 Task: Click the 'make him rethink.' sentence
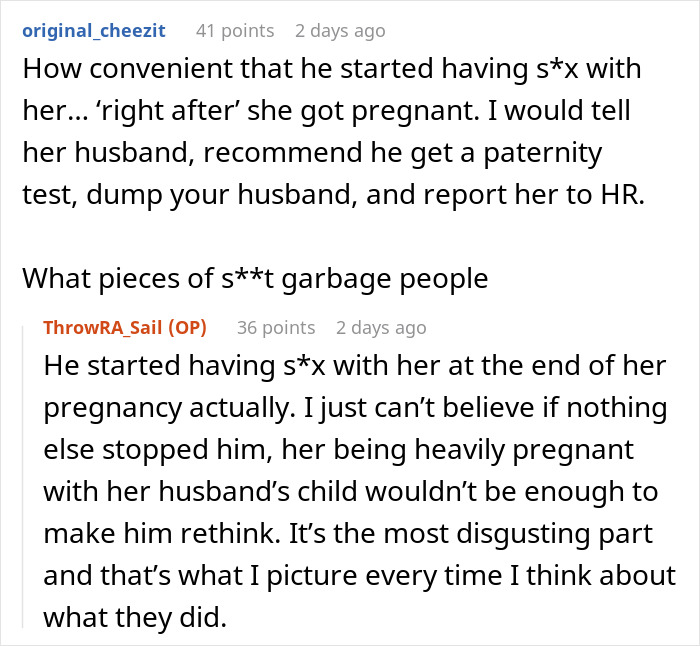[162, 533]
